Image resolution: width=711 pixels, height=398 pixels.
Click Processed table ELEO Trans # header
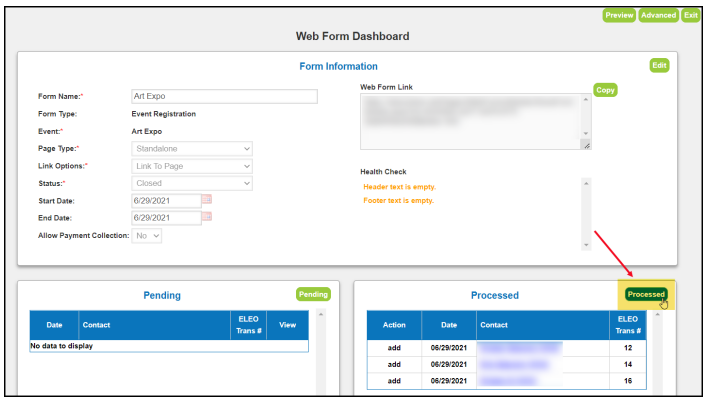point(628,325)
